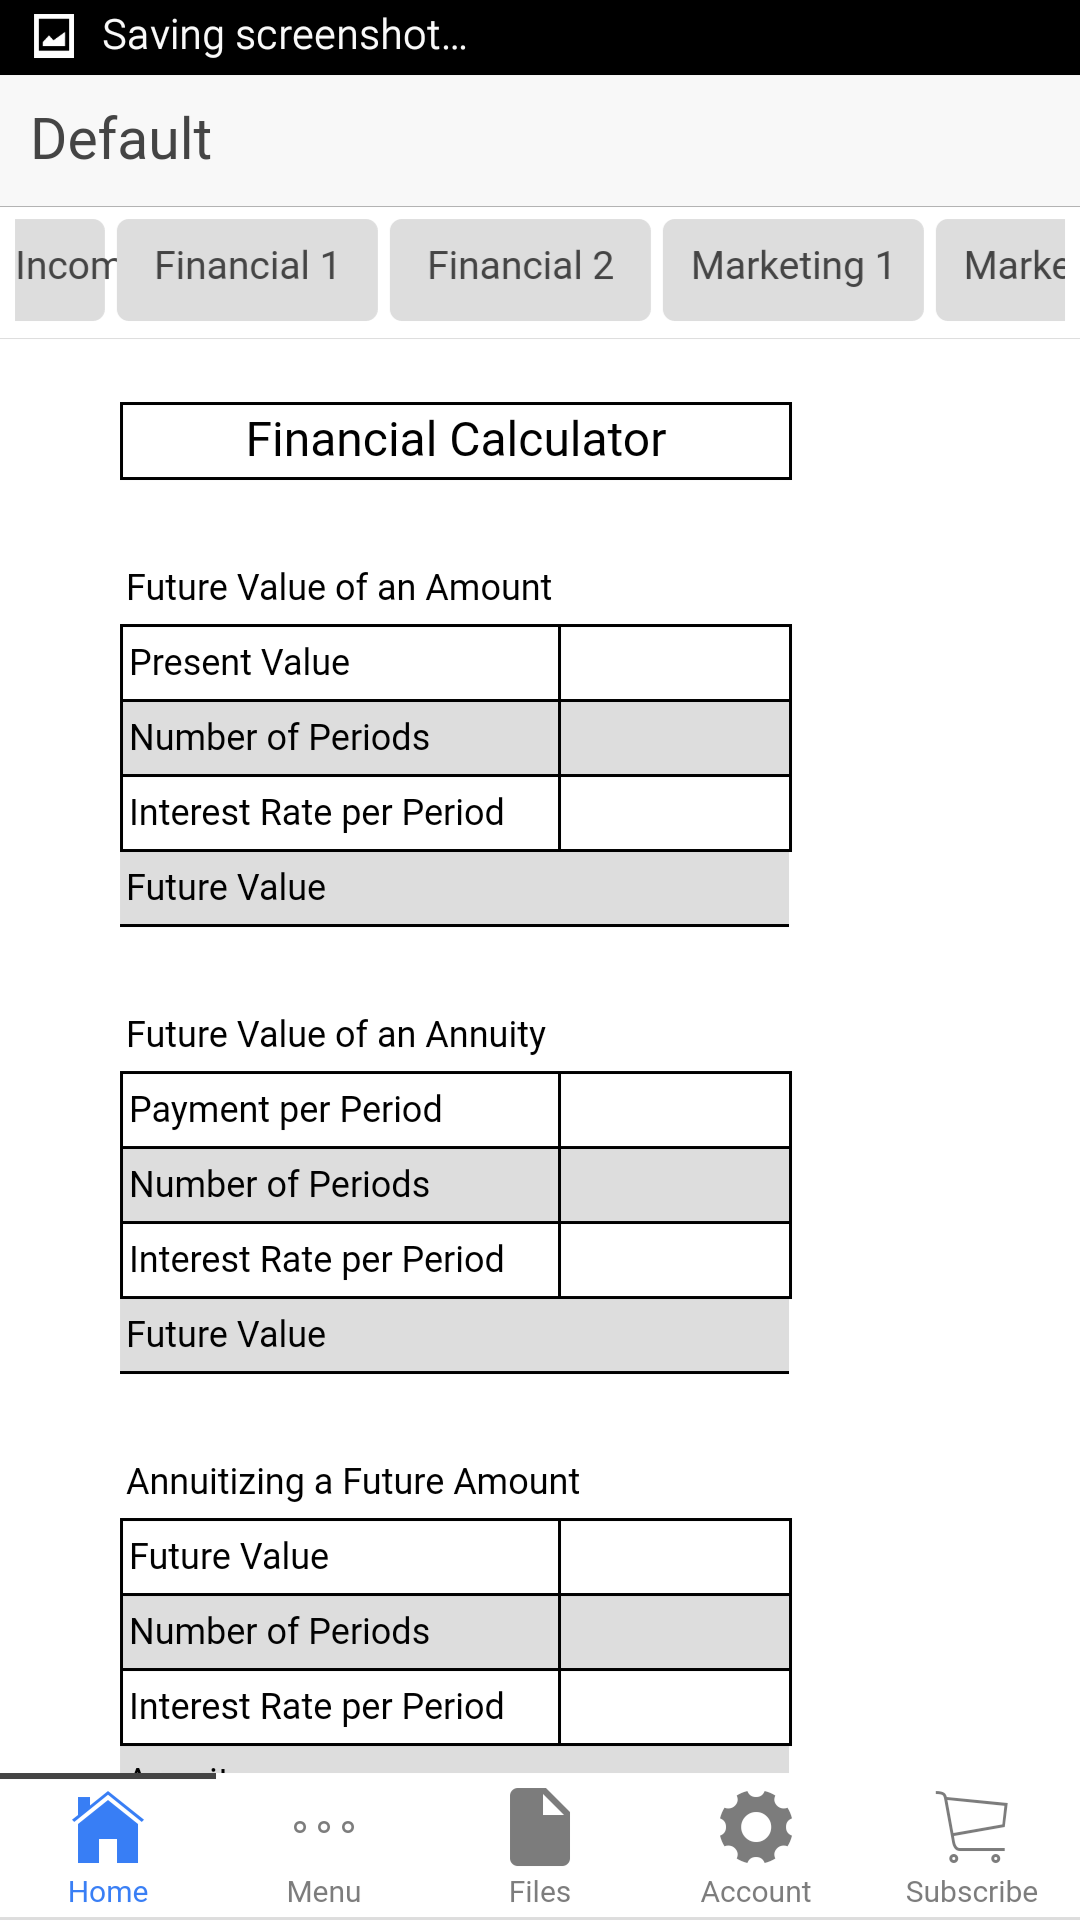Select the Income sheet tab
This screenshot has width=1080, height=1920.
58,267
